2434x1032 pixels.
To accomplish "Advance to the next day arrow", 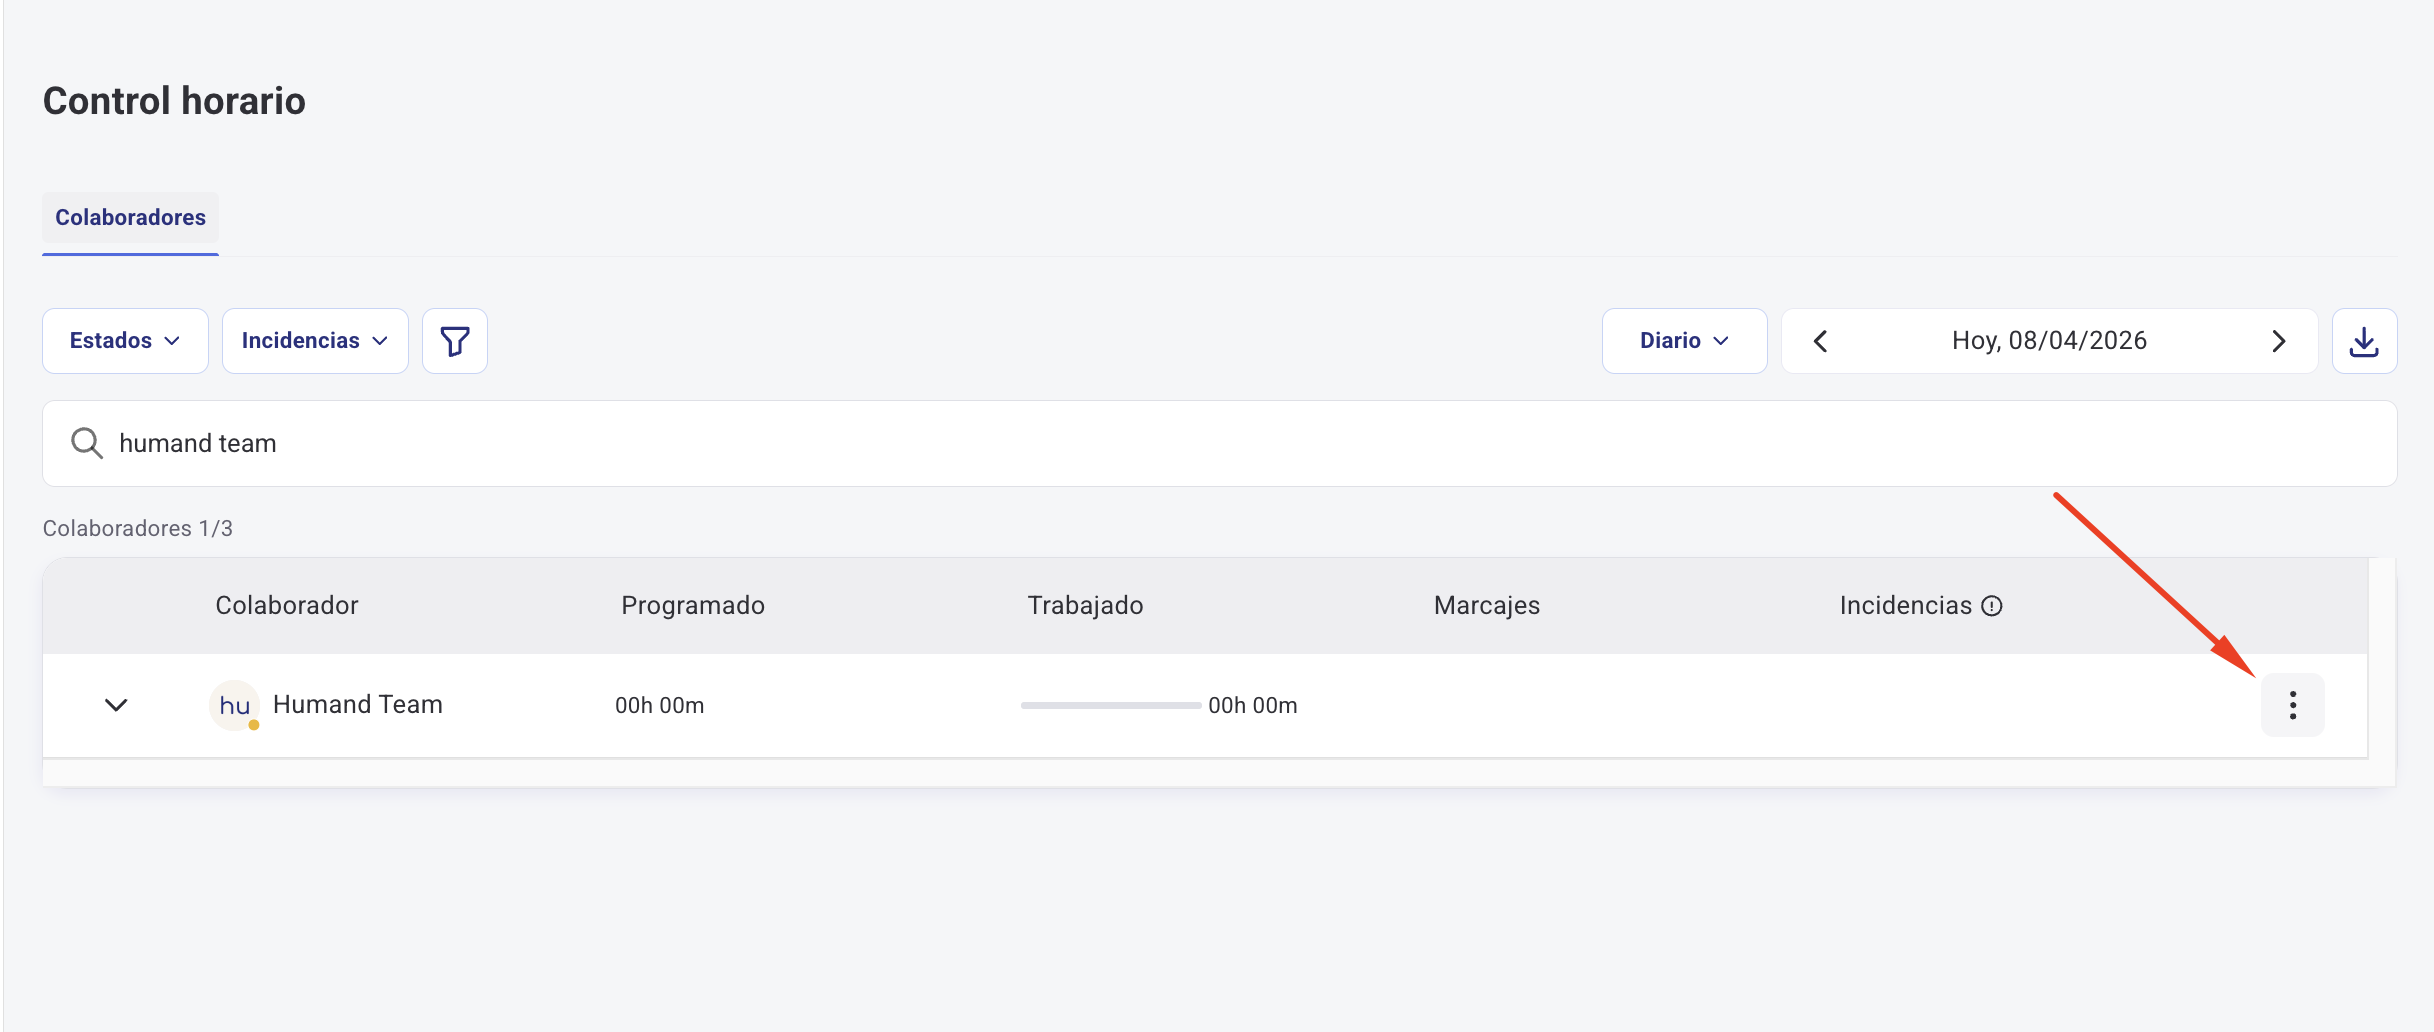I will (2278, 341).
